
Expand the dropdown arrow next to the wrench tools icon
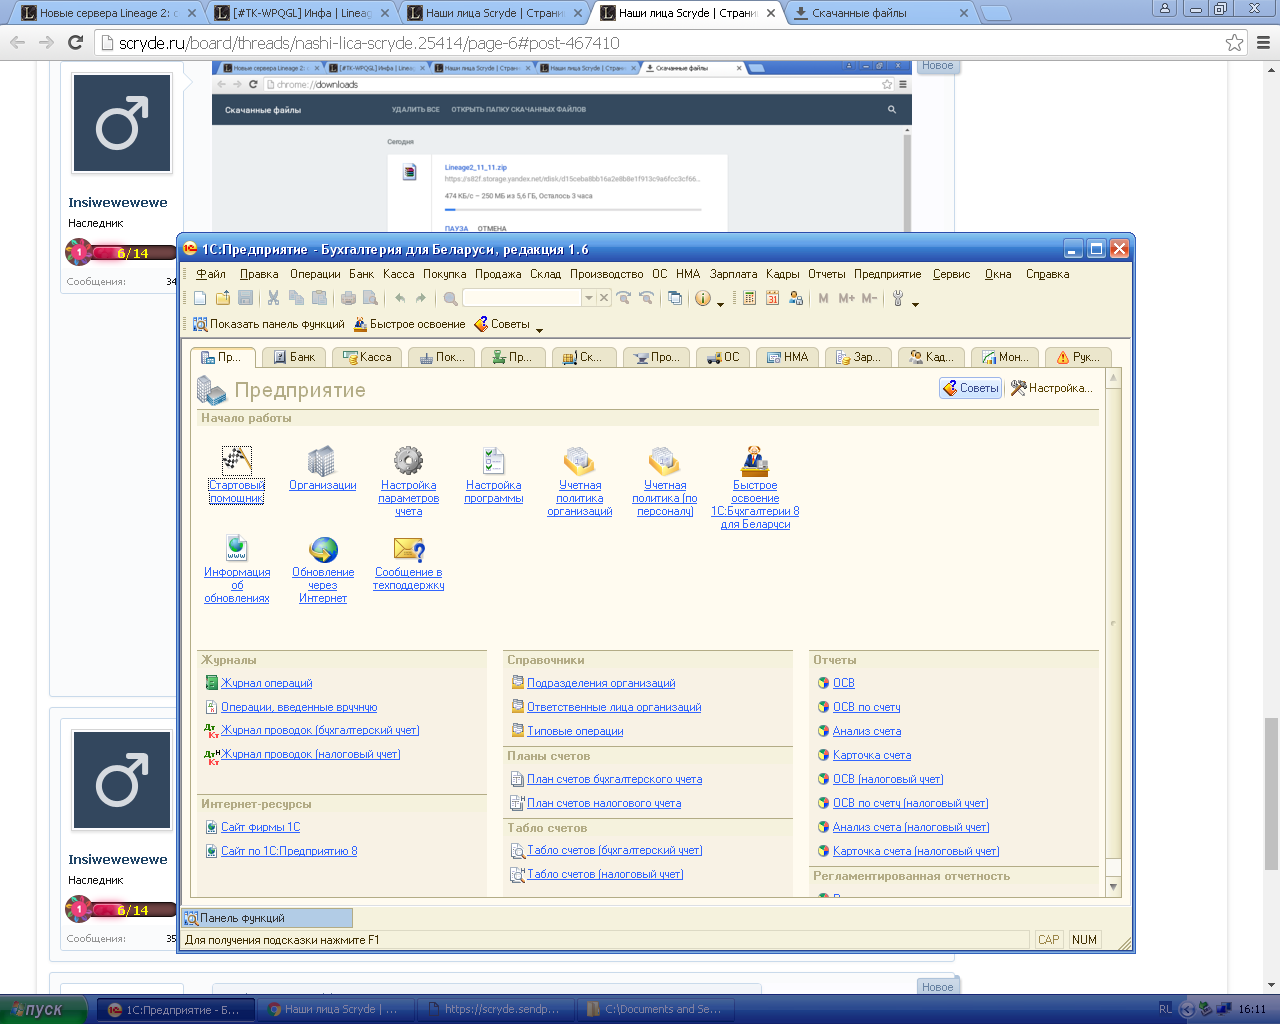tap(915, 303)
